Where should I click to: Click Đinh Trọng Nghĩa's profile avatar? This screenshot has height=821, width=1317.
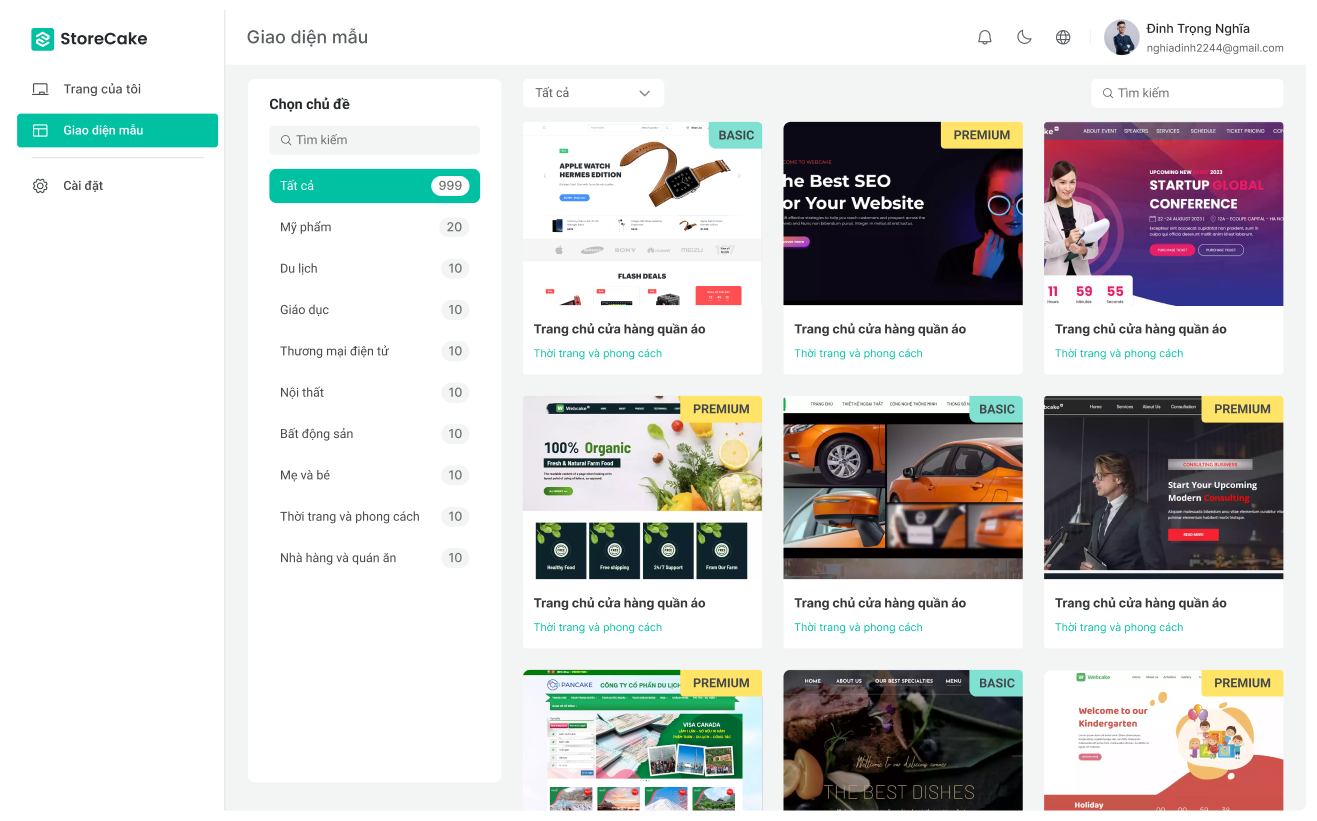coord(1121,36)
